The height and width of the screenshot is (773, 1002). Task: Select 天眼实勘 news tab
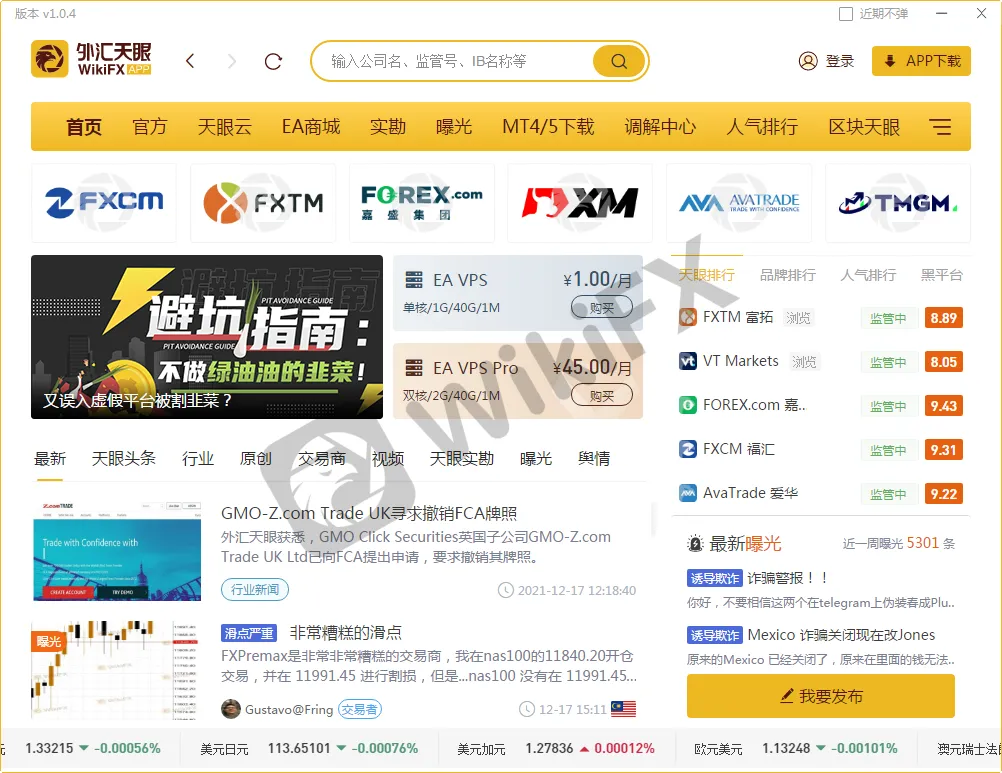coord(461,458)
